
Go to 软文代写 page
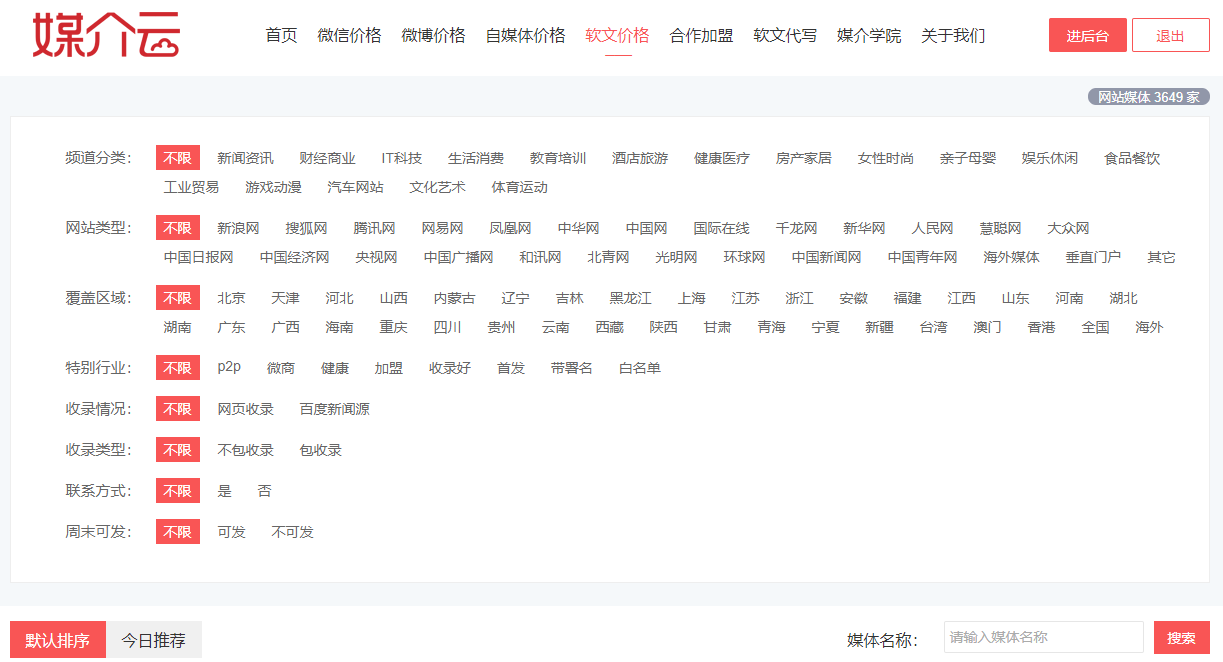[784, 35]
